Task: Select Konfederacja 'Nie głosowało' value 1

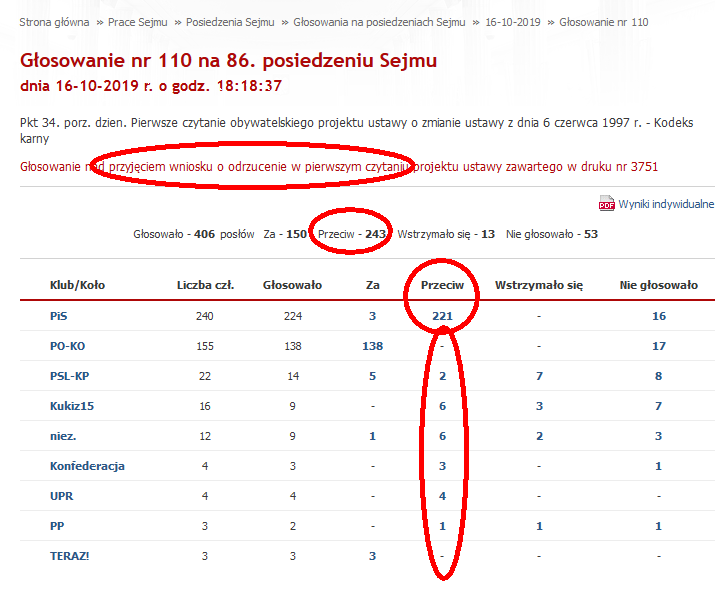Action: pos(658,466)
